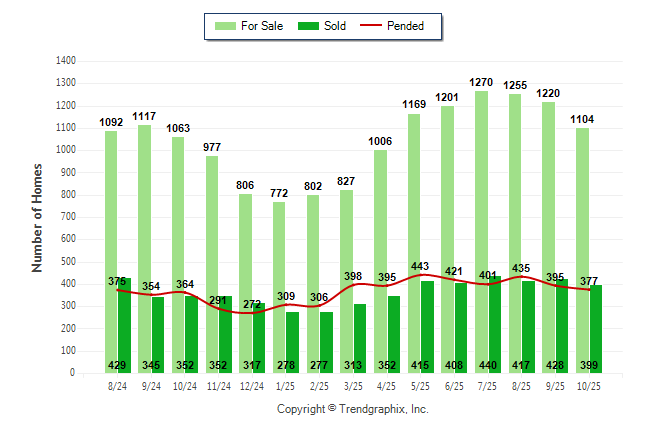Select the 7/25 For Sale bar labeled 1270

coord(481,200)
